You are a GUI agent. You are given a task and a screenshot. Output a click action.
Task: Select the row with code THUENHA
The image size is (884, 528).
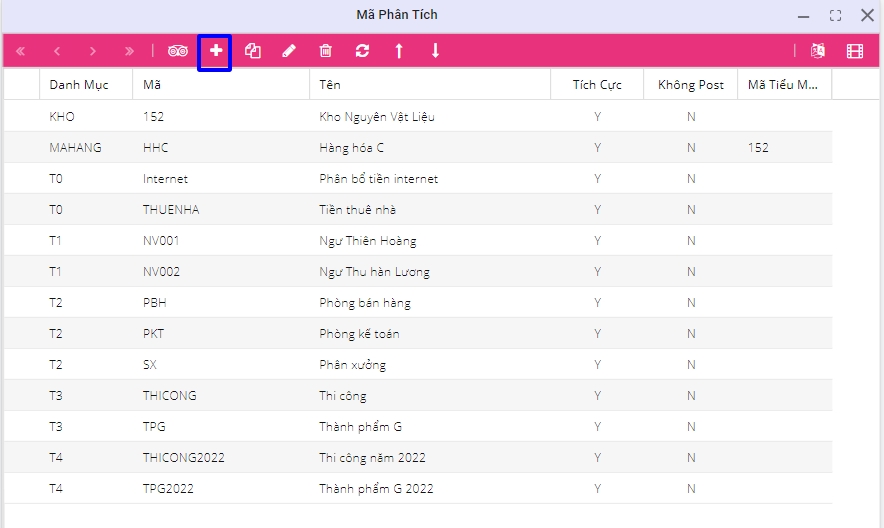pyautogui.click(x=171, y=209)
